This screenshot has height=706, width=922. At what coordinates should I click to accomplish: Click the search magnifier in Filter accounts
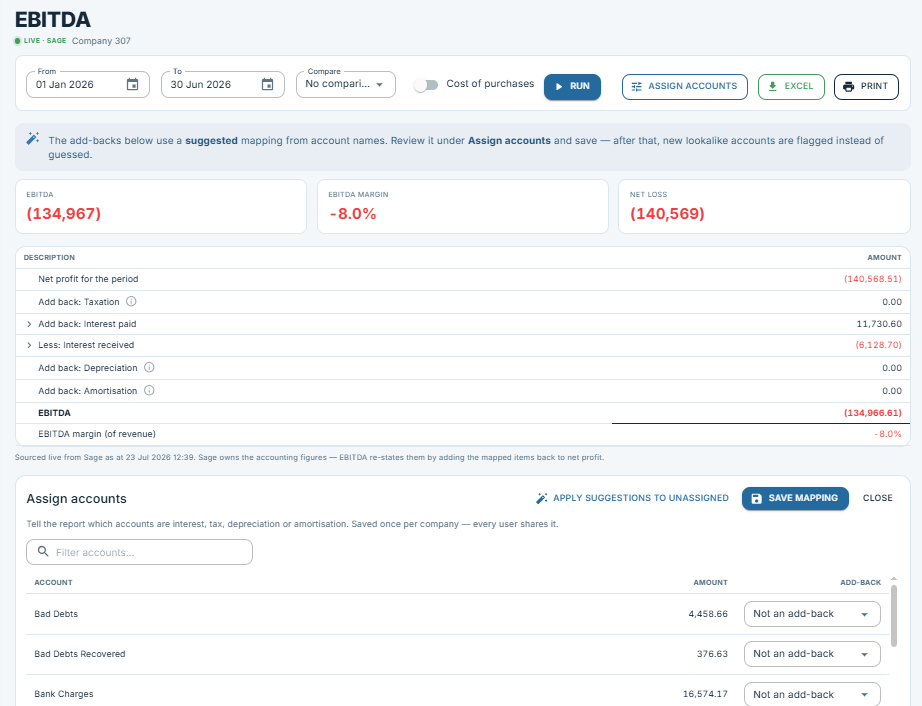(x=43, y=551)
